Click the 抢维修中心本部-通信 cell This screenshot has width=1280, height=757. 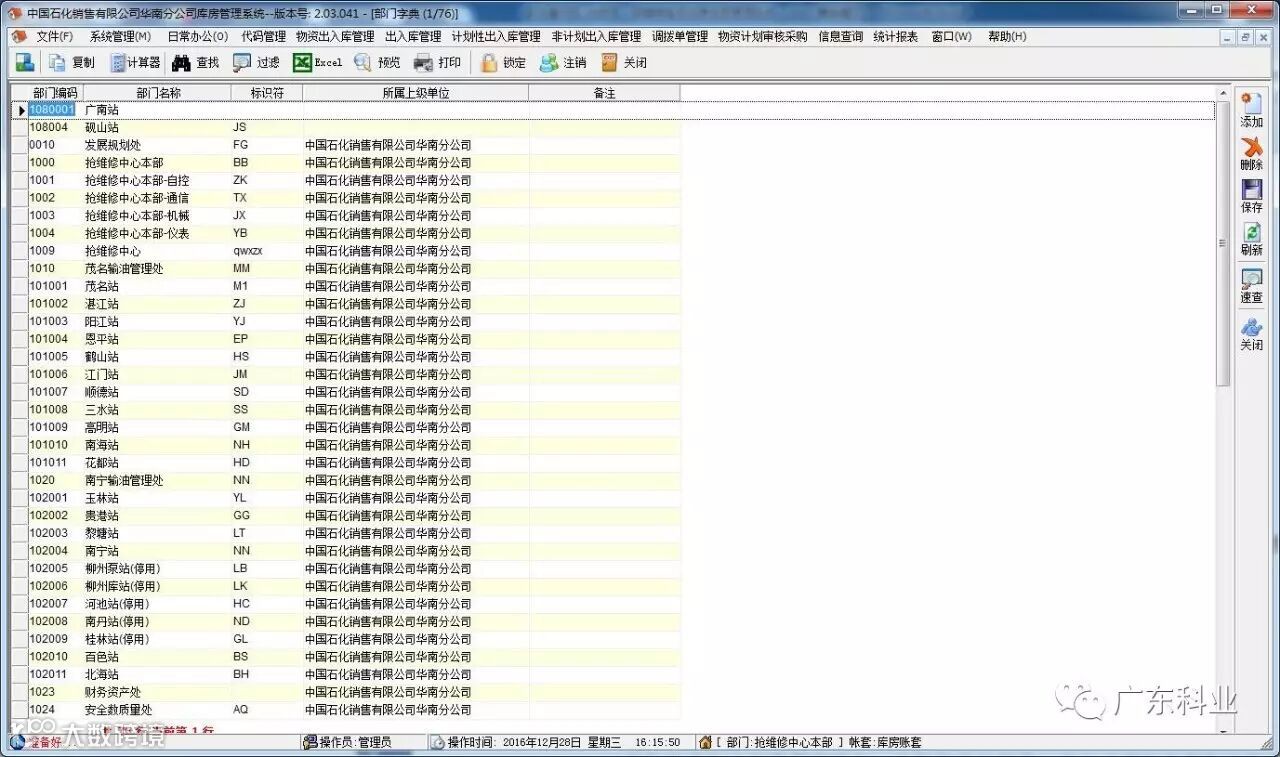[157, 198]
